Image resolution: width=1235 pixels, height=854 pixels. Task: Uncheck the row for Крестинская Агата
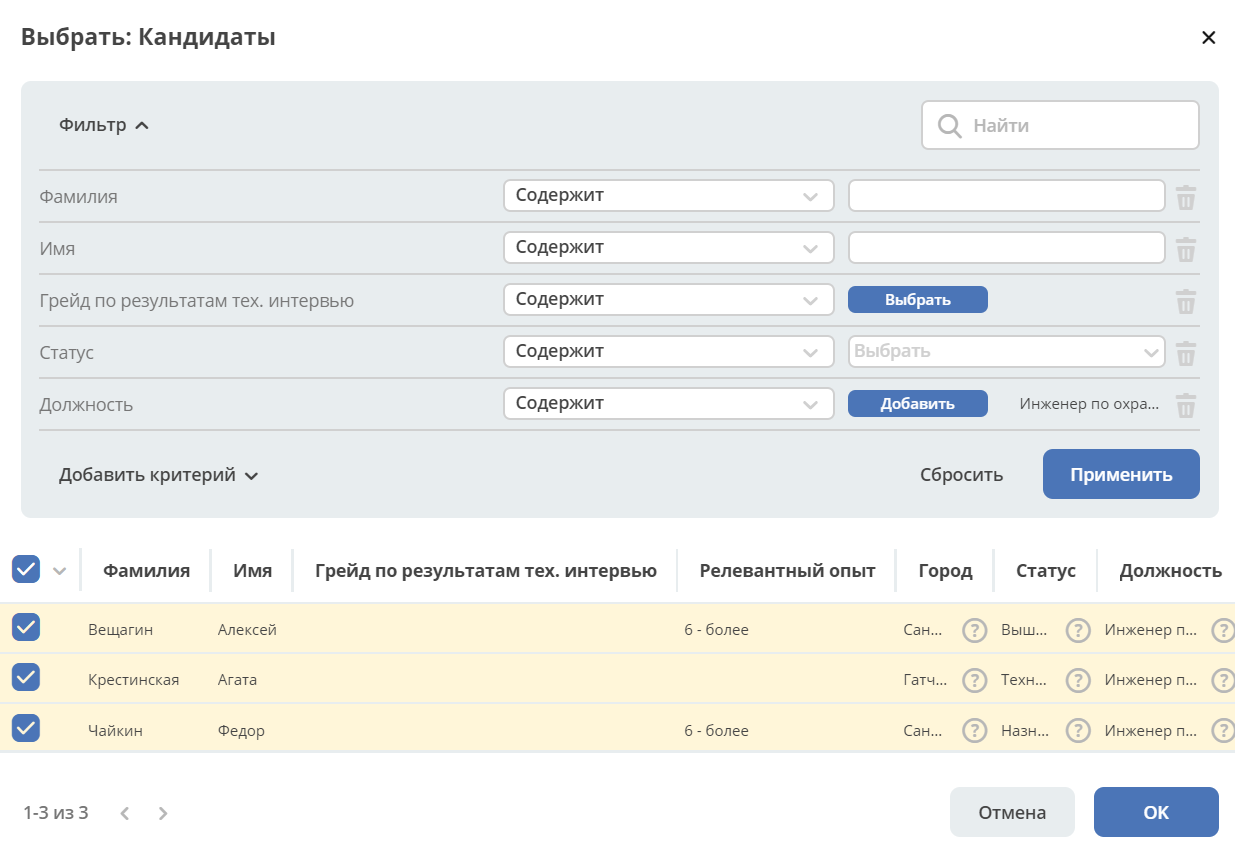26,677
